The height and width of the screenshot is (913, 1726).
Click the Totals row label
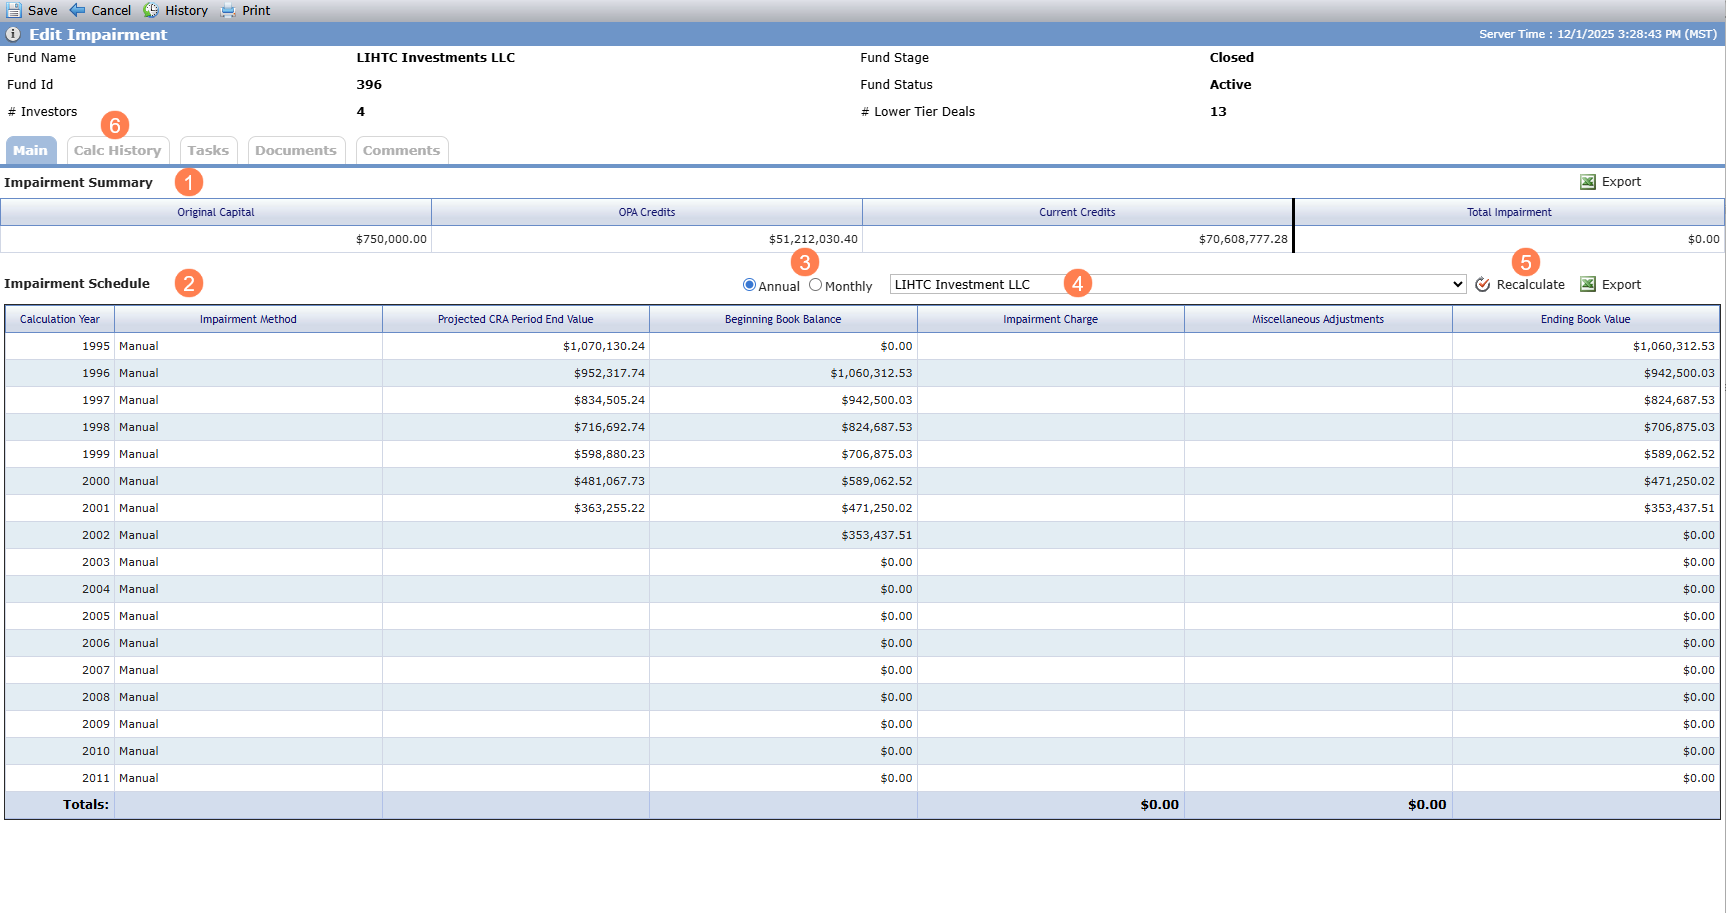pyautogui.click(x=86, y=804)
